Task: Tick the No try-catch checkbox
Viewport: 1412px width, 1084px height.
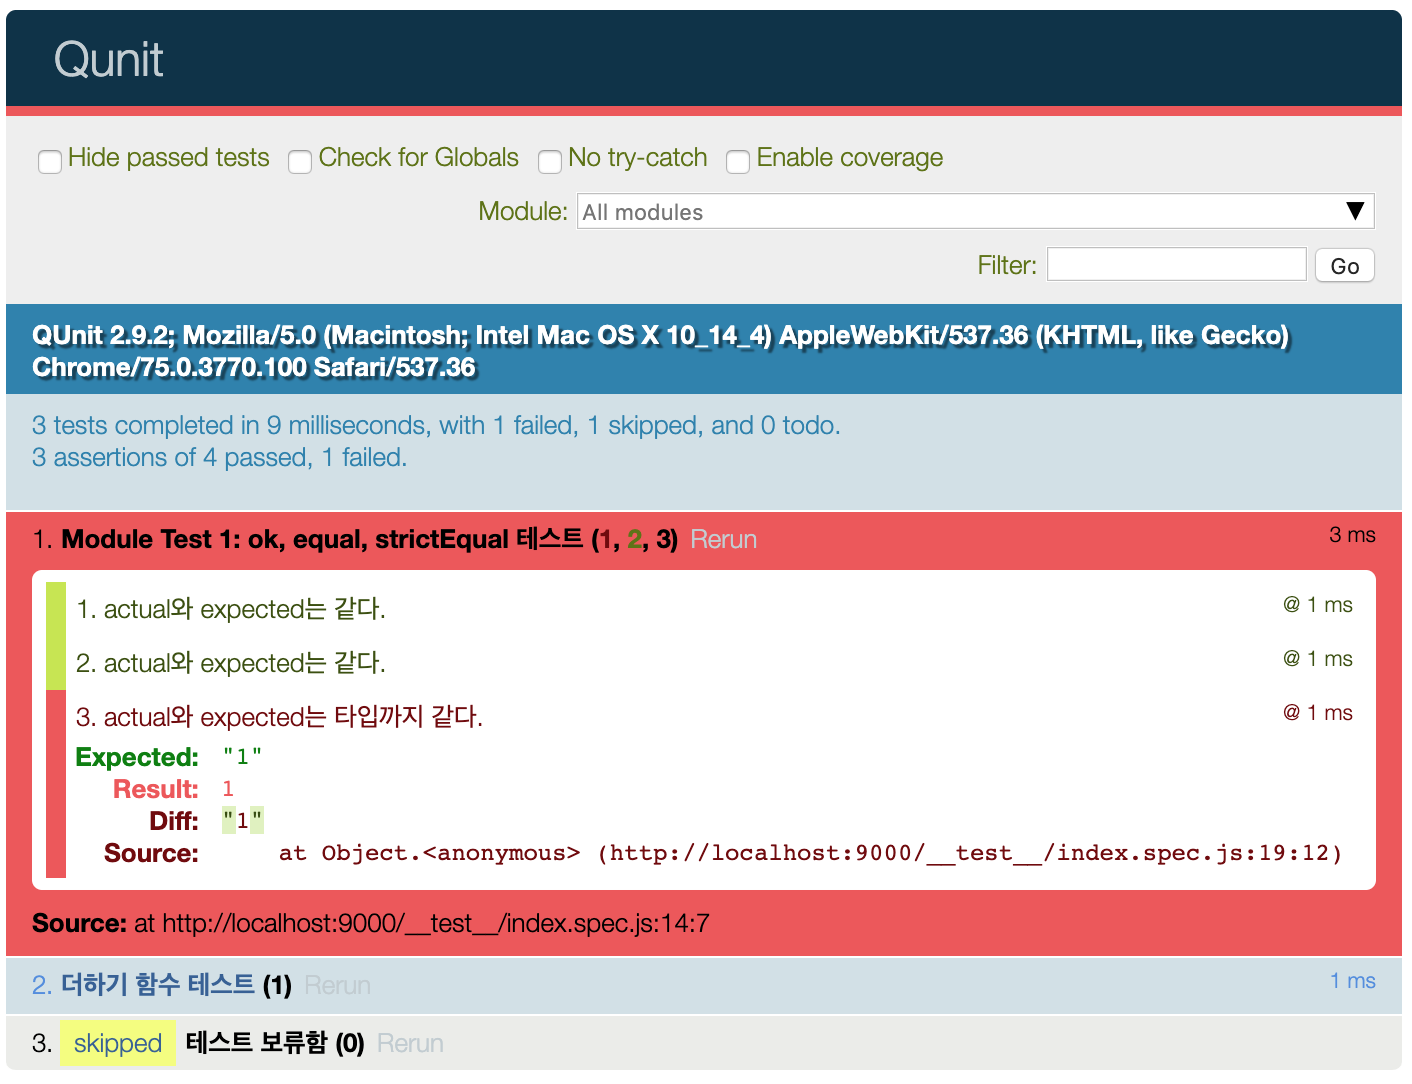Action: click(550, 161)
